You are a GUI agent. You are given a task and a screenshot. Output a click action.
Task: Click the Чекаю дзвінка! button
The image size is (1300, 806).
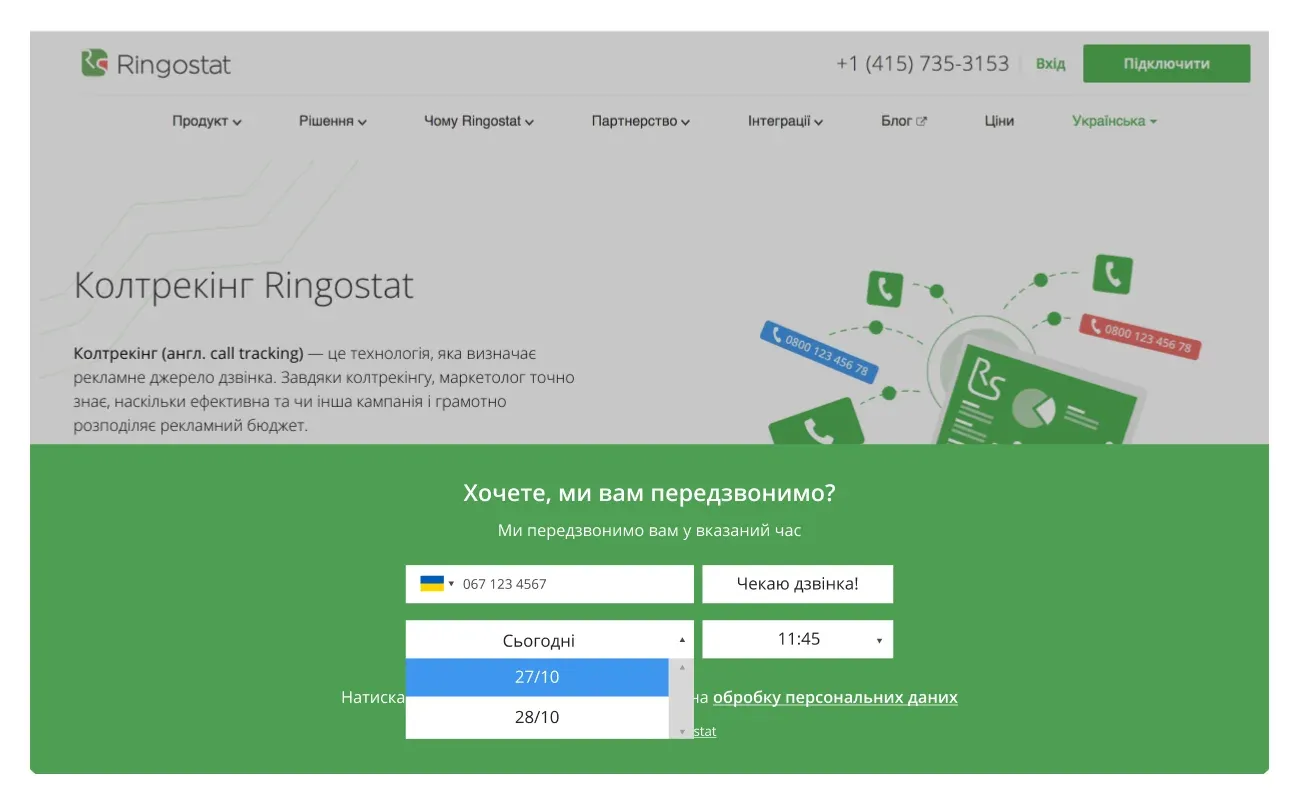[x=797, y=584]
